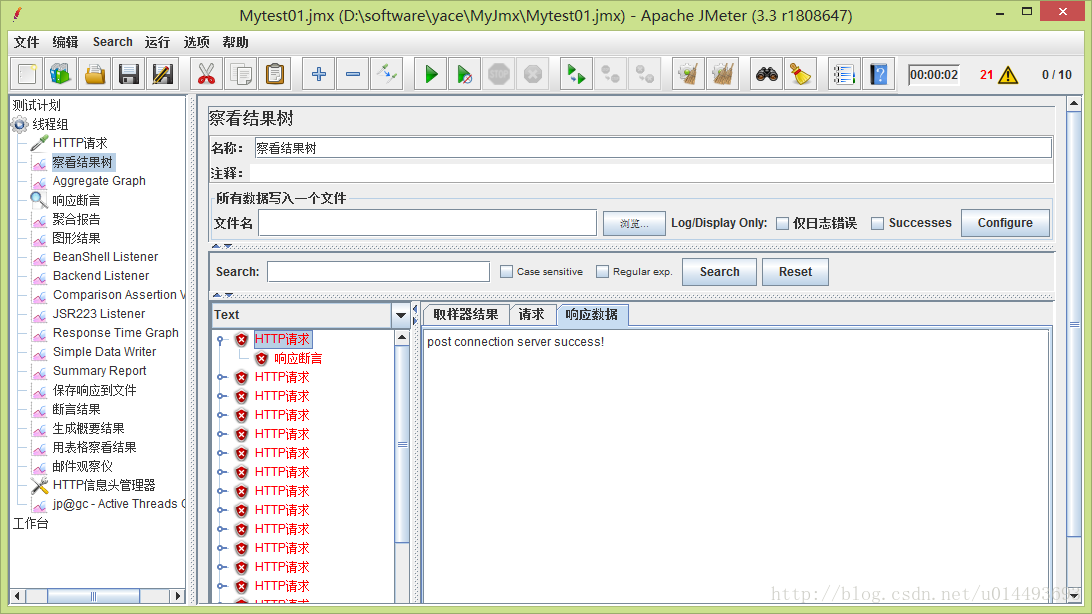This screenshot has height=614, width=1092.
Task: Click the main panel vertical scrollbar
Action: click(x=1074, y=324)
